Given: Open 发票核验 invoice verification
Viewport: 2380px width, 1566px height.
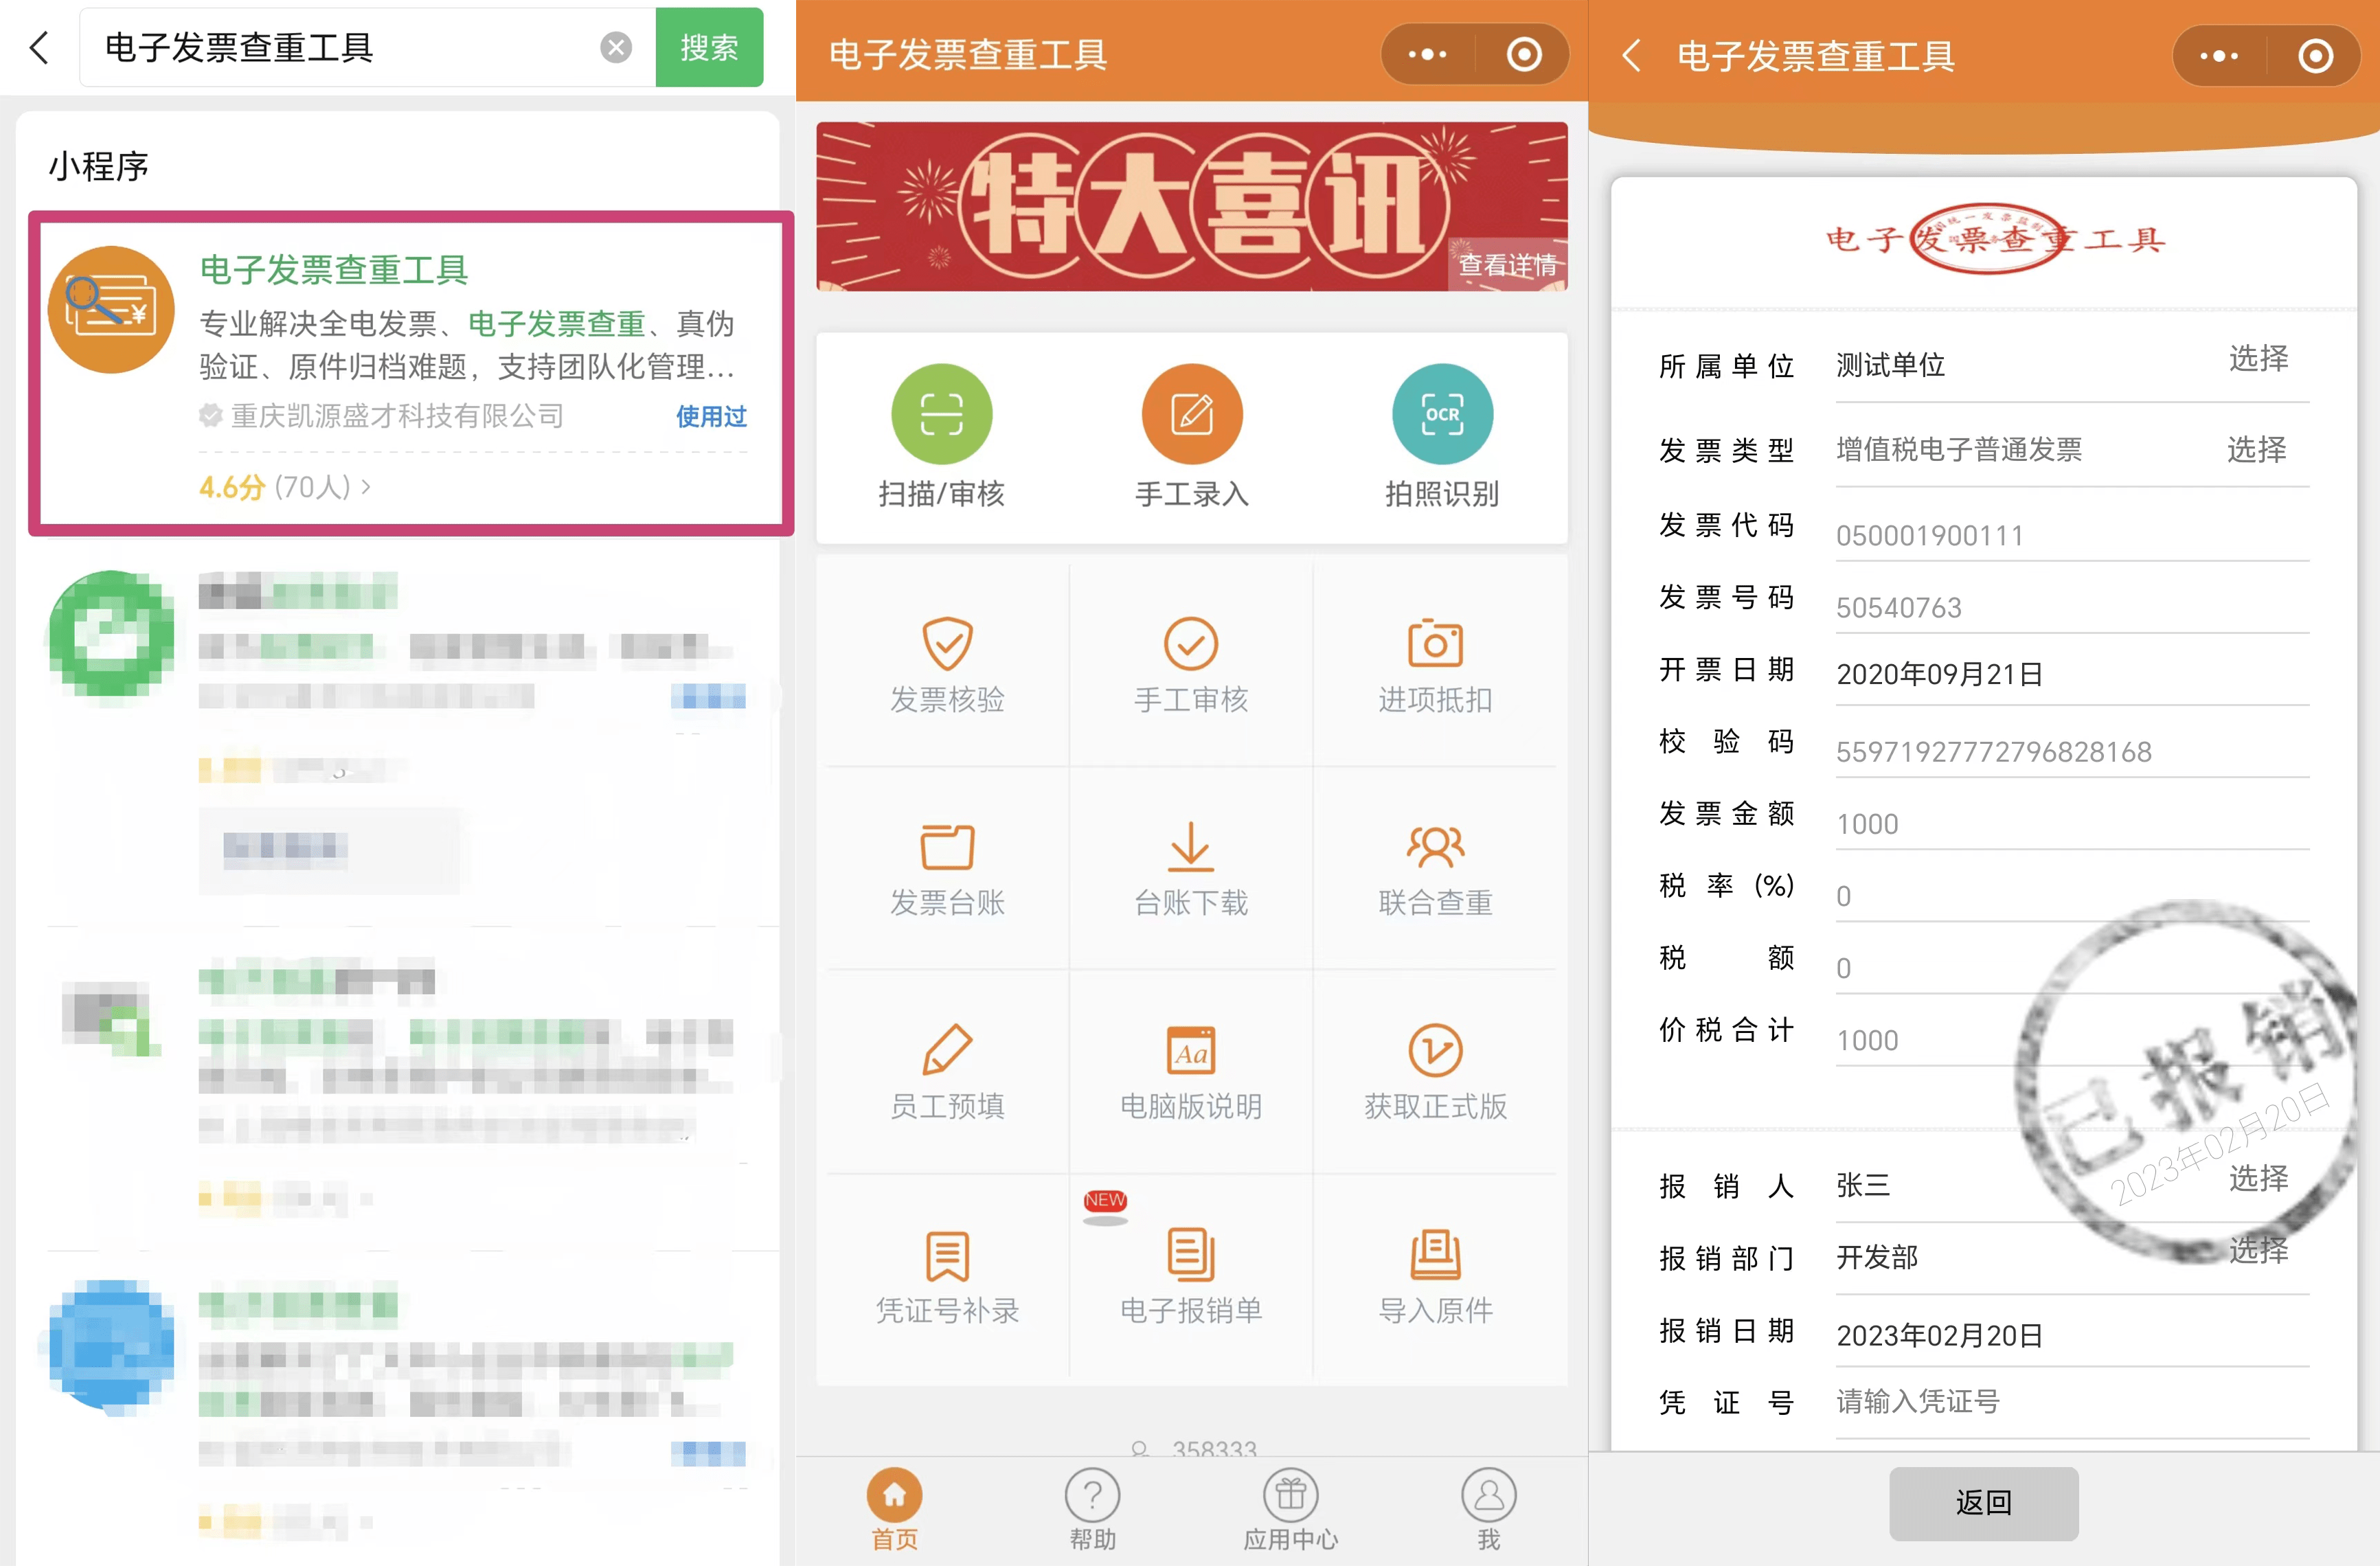Looking at the screenshot, I should (x=947, y=665).
